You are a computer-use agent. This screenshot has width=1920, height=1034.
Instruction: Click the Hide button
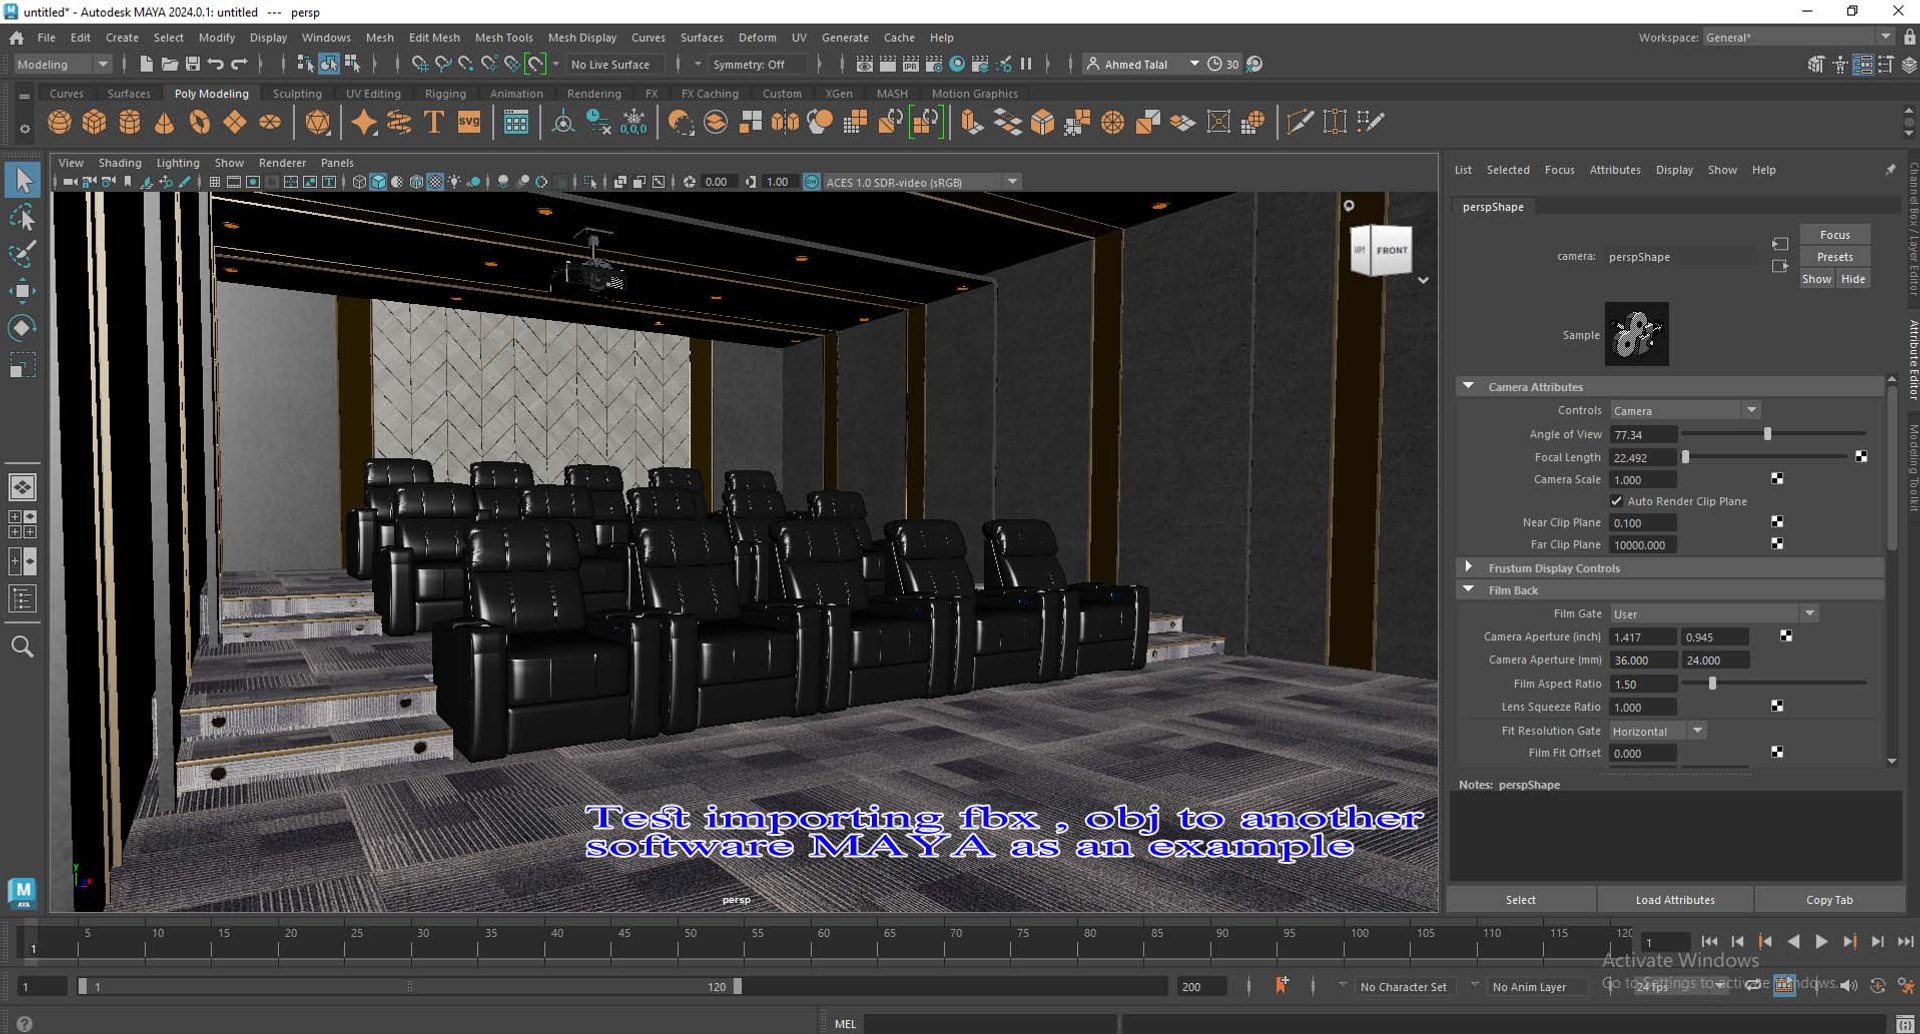tap(1852, 279)
